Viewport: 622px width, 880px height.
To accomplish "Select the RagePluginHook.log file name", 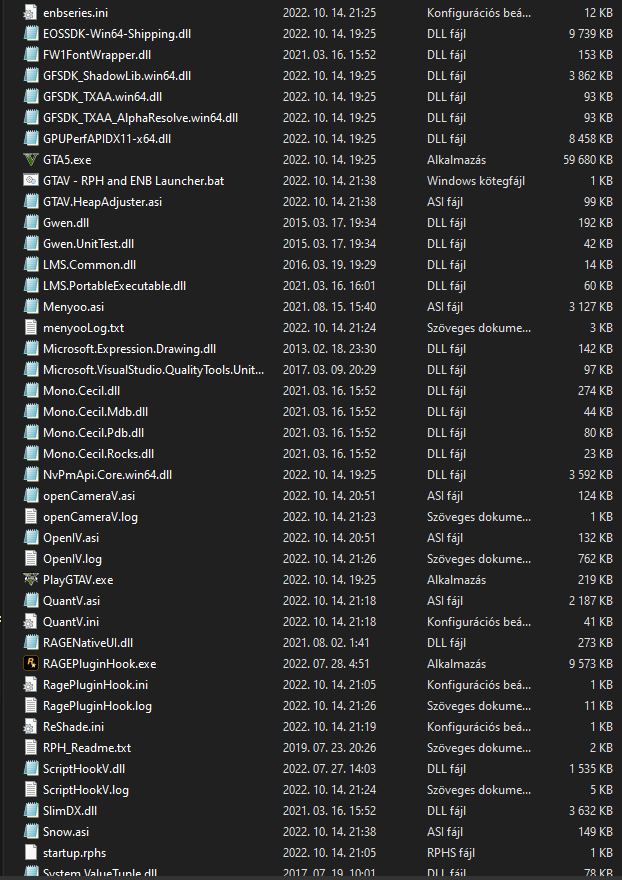I will 98,706.
